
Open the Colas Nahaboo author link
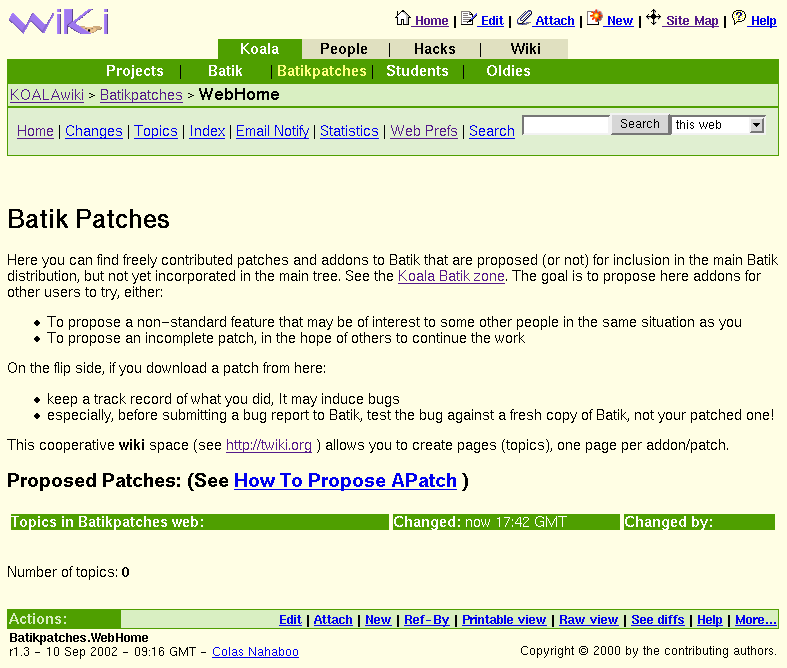click(x=255, y=651)
